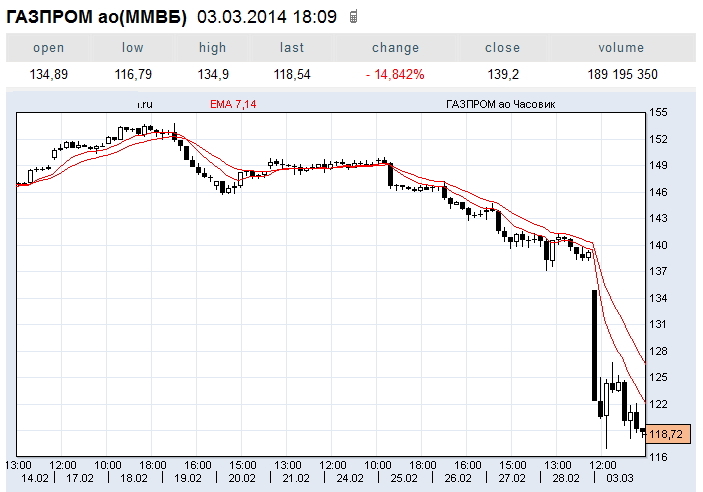Click the 28.02 date axis label
703x492 pixels.
point(566,478)
